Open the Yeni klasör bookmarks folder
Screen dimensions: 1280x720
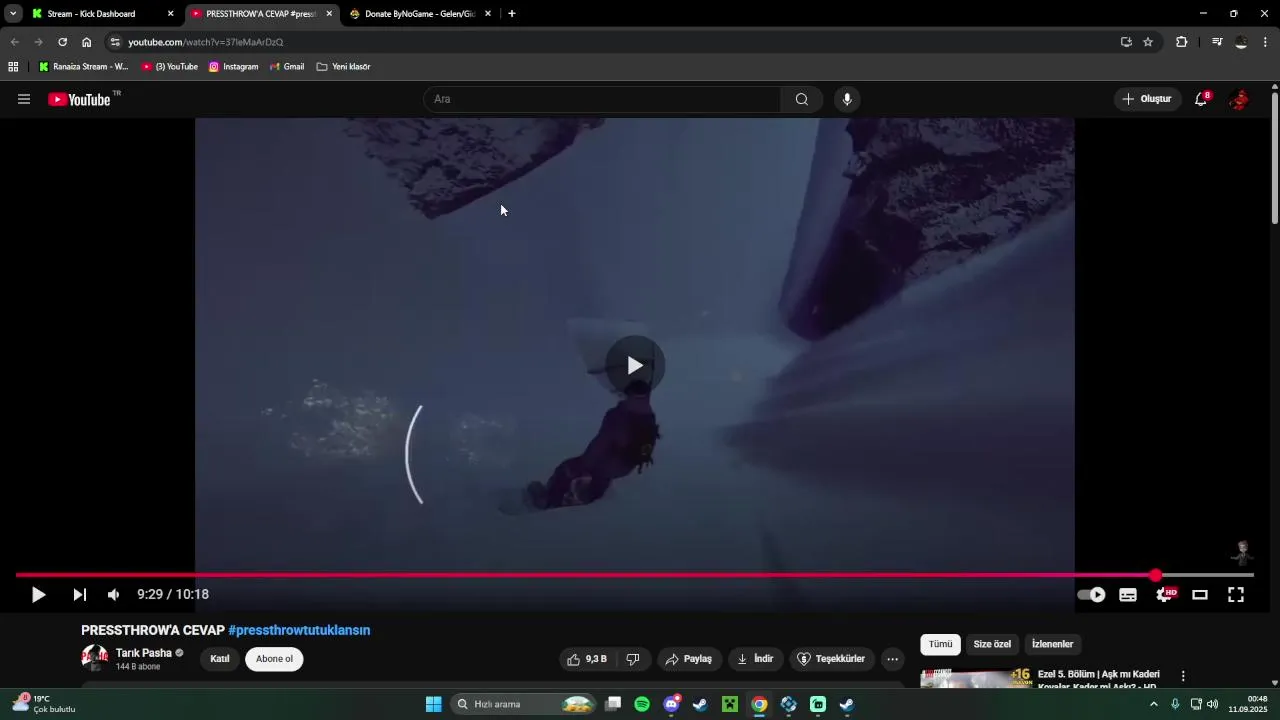click(343, 67)
